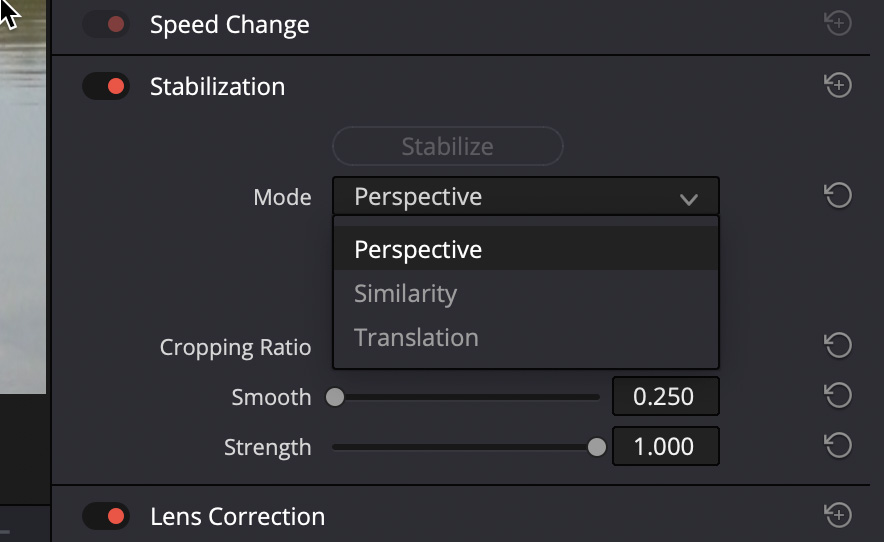Click the Strength value field 1.000
Screen dimensions: 884x542
[x=666, y=446]
